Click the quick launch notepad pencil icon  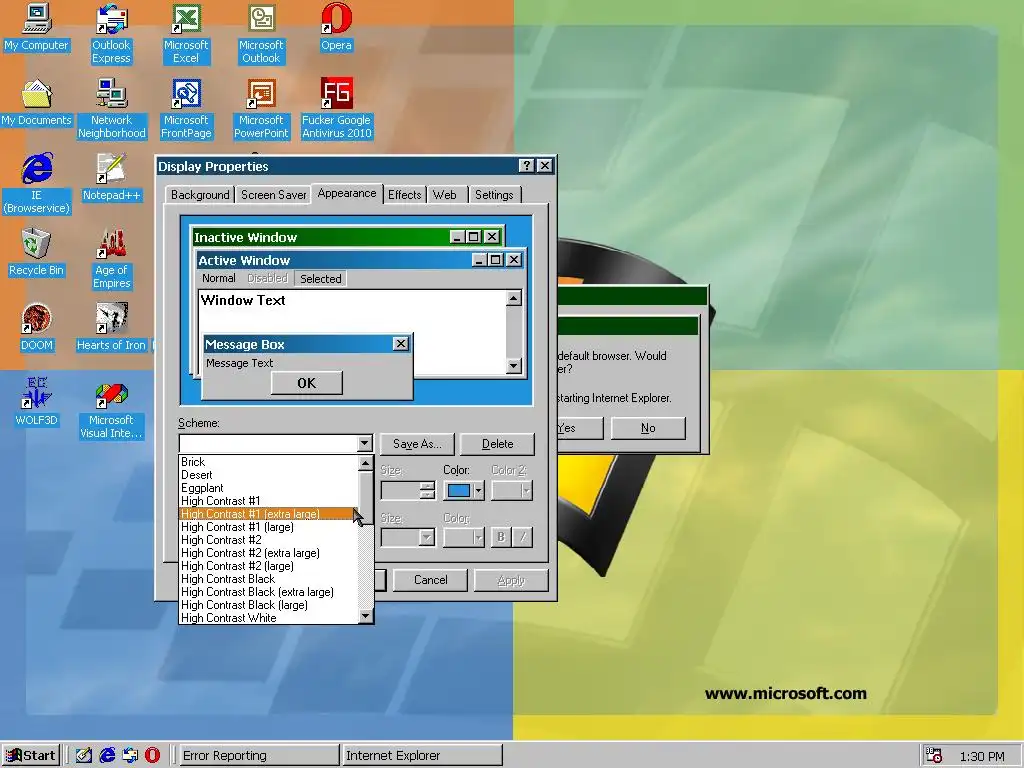(x=84, y=755)
